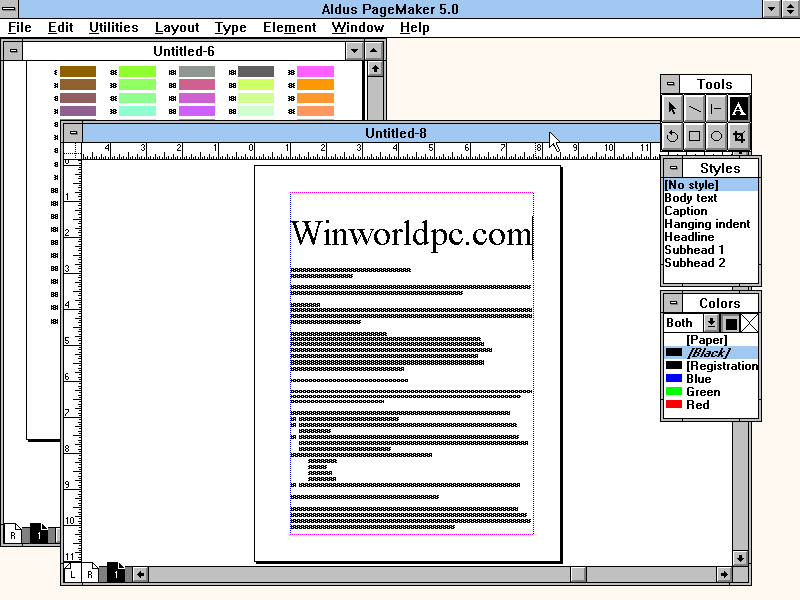
Task: Apply [No style] in Styles palette
Action: 711,185
